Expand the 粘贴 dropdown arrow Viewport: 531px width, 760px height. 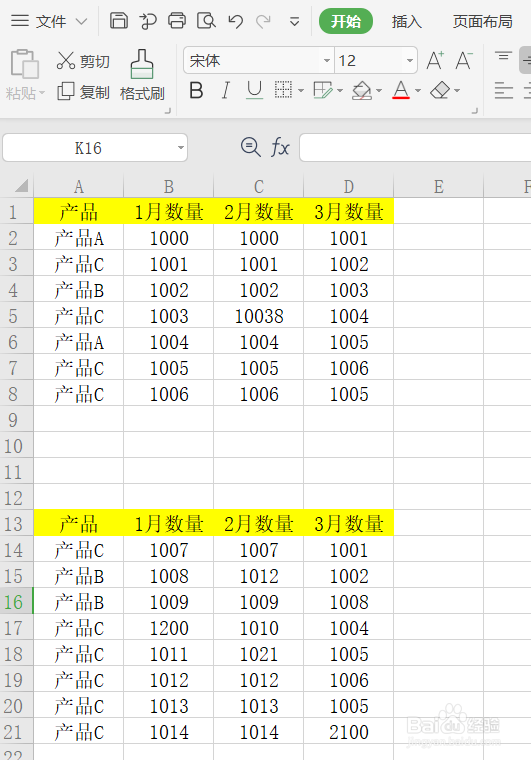coord(42,93)
